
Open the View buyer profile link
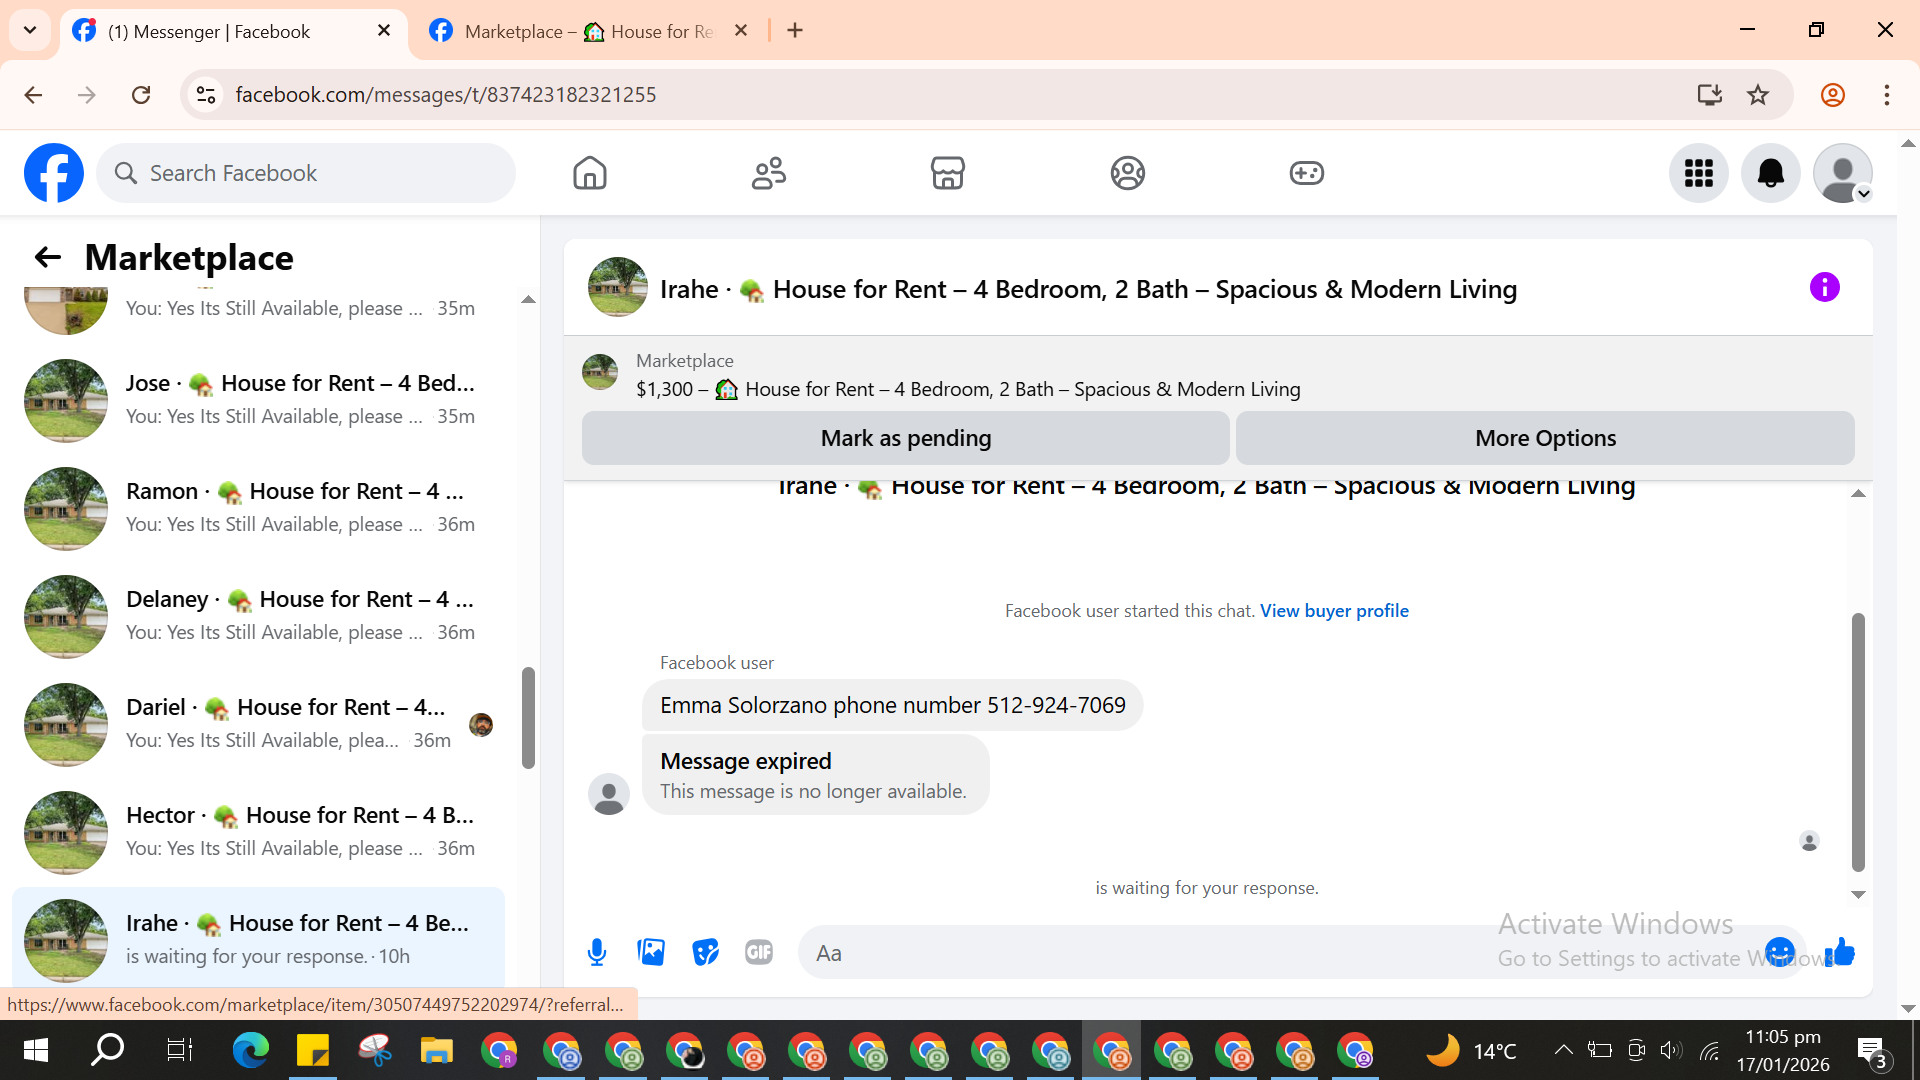1334,610
